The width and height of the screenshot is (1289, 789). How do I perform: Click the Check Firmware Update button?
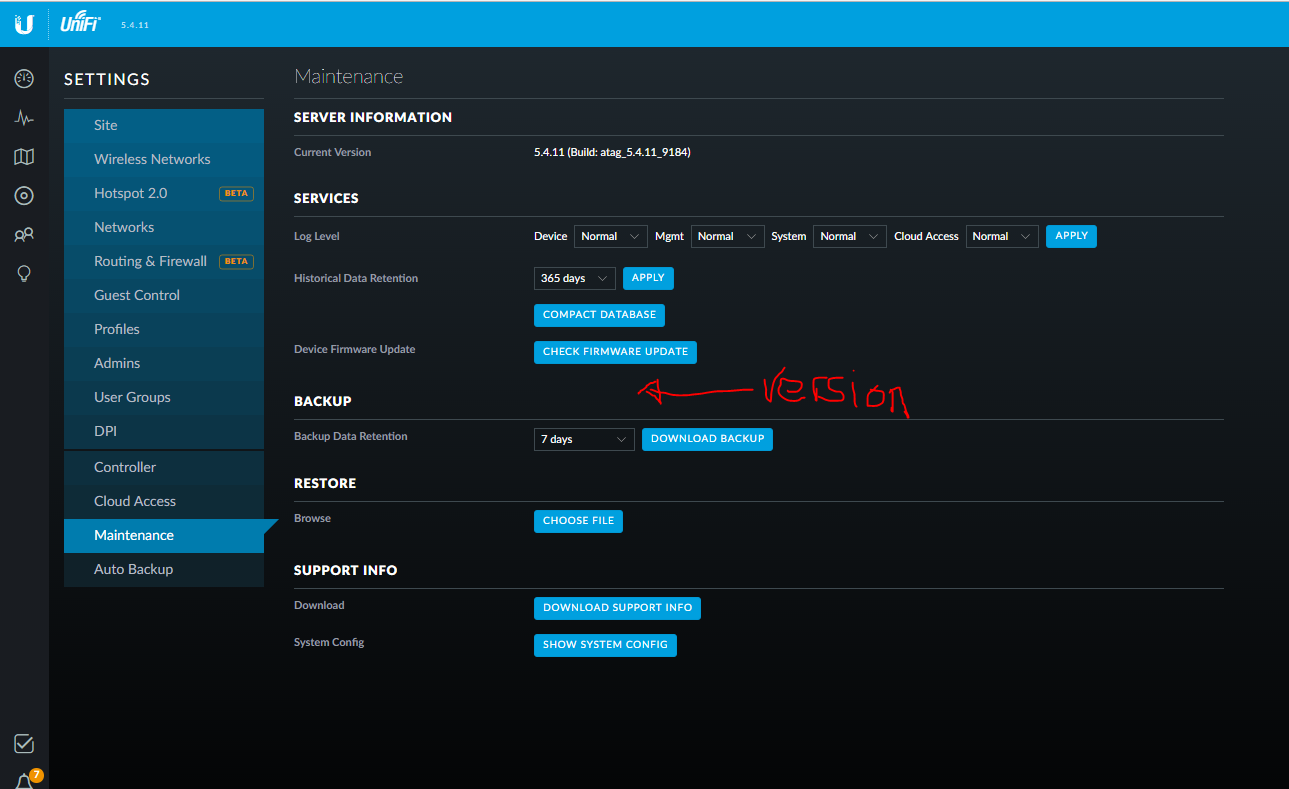(x=615, y=352)
